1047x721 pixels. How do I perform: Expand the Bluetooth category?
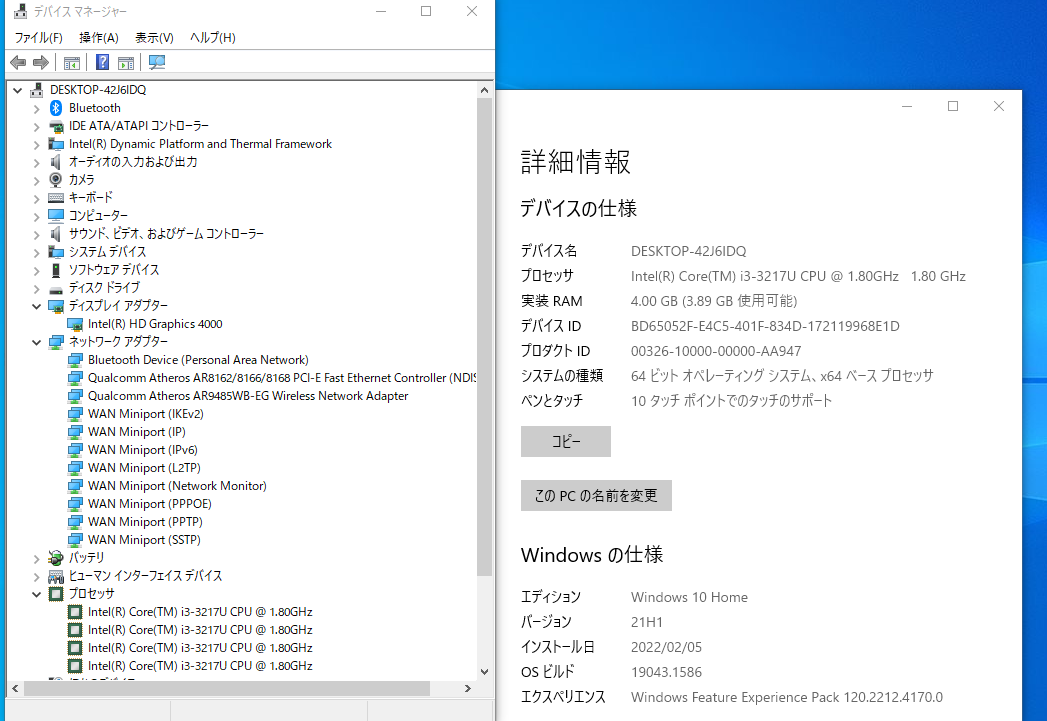click(x=37, y=108)
